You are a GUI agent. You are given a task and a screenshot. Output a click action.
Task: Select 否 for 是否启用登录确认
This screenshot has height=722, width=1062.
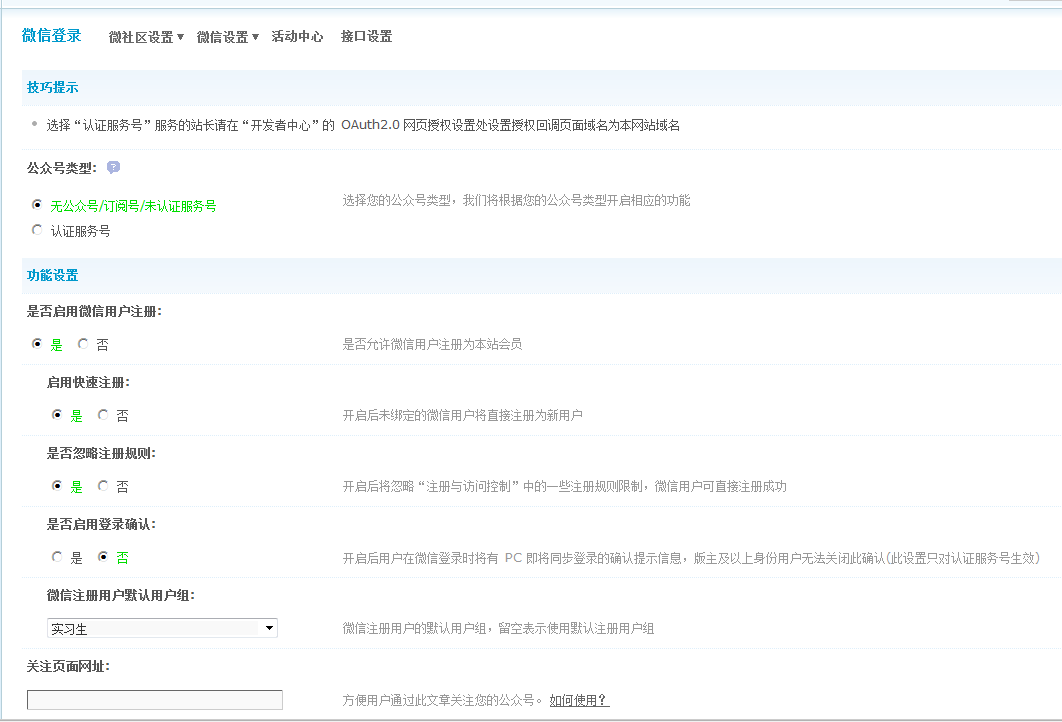click(103, 557)
